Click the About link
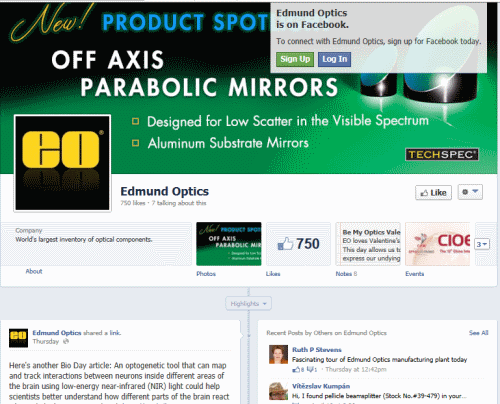This screenshot has height=404, width=500. click(34, 271)
